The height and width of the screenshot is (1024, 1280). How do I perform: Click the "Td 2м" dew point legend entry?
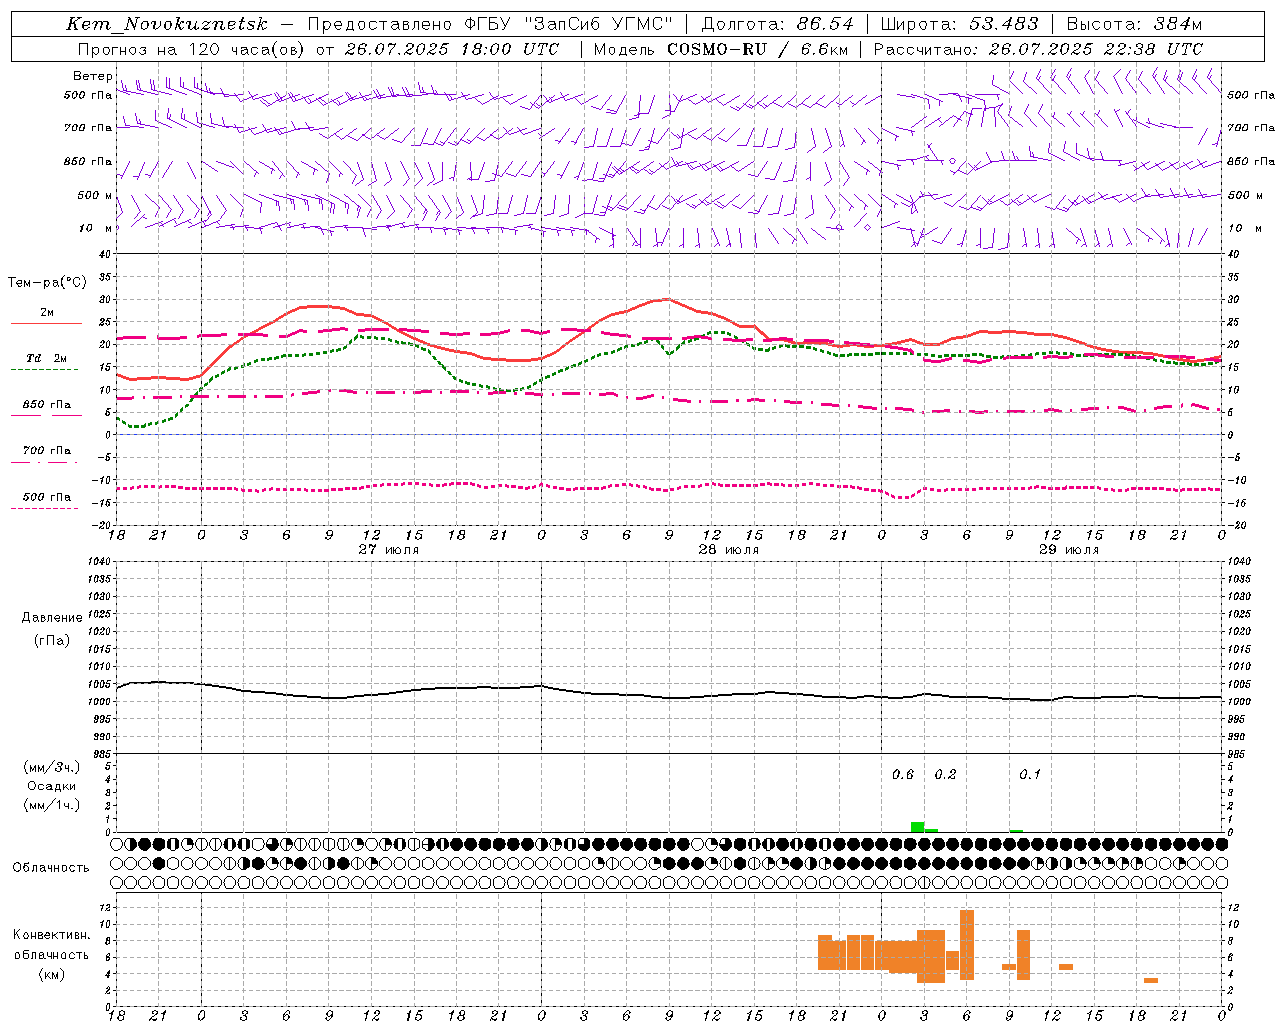(x=47, y=358)
